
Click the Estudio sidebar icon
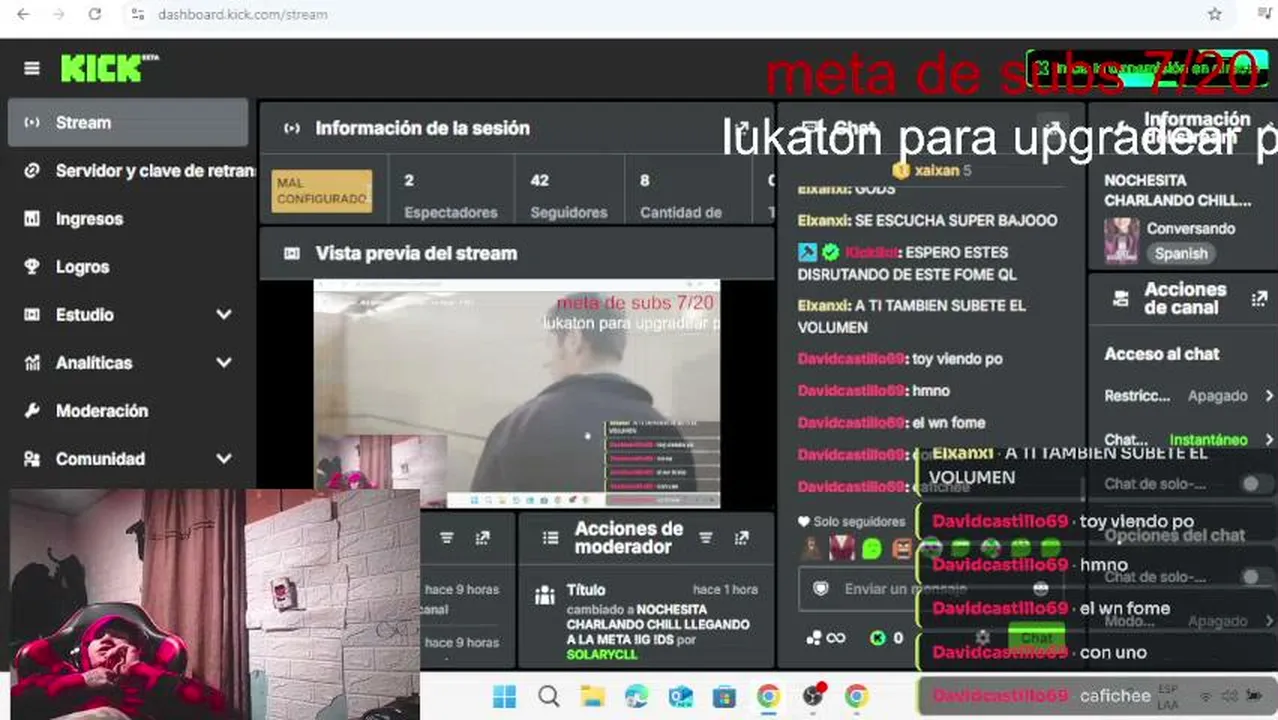32,315
